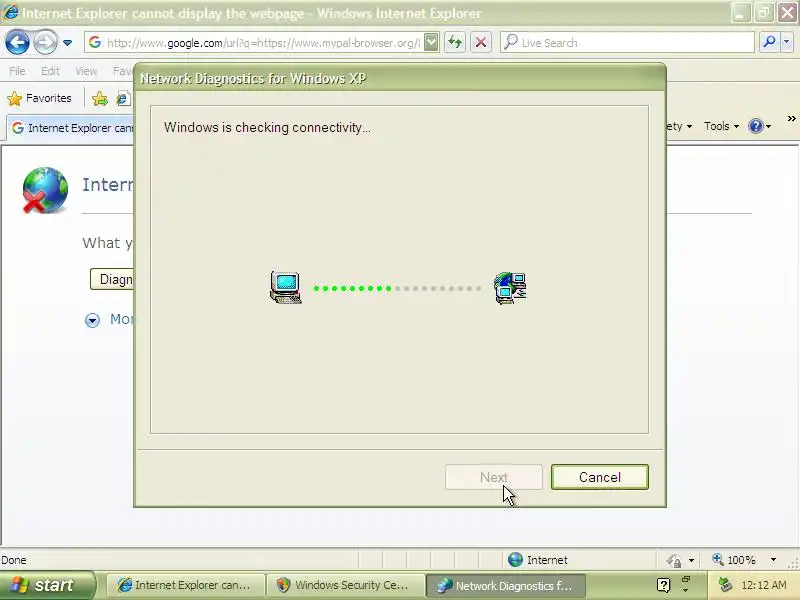Image resolution: width=800 pixels, height=600 pixels.
Task: Click the Stop loading red X icon
Action: (x=481, y=42)
